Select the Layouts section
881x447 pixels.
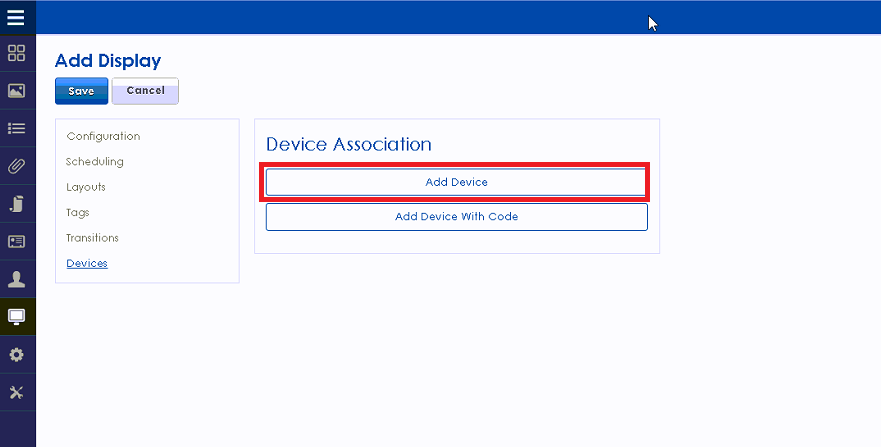[x=86, y=187]
